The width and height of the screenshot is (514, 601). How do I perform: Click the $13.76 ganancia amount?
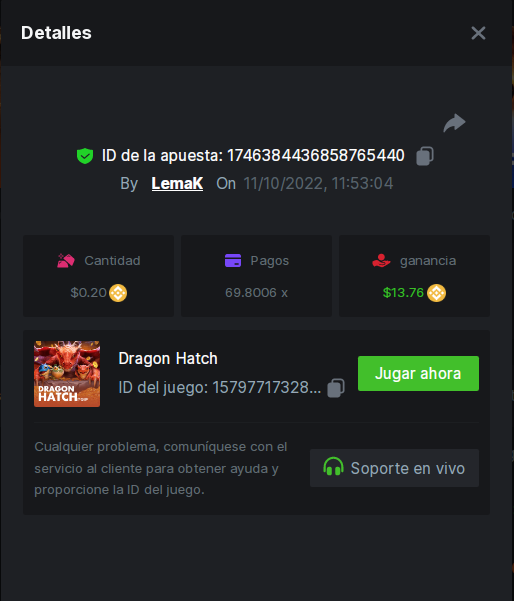tap(403, 293)
